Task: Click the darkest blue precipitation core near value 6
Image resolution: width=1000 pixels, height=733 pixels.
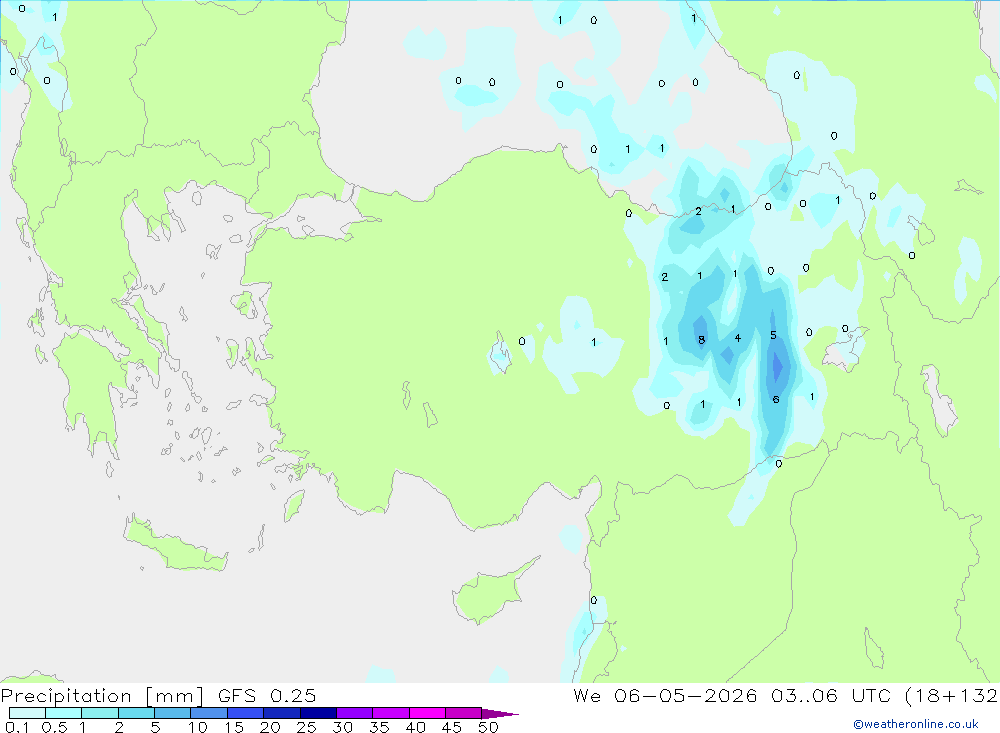Action: 777,367
